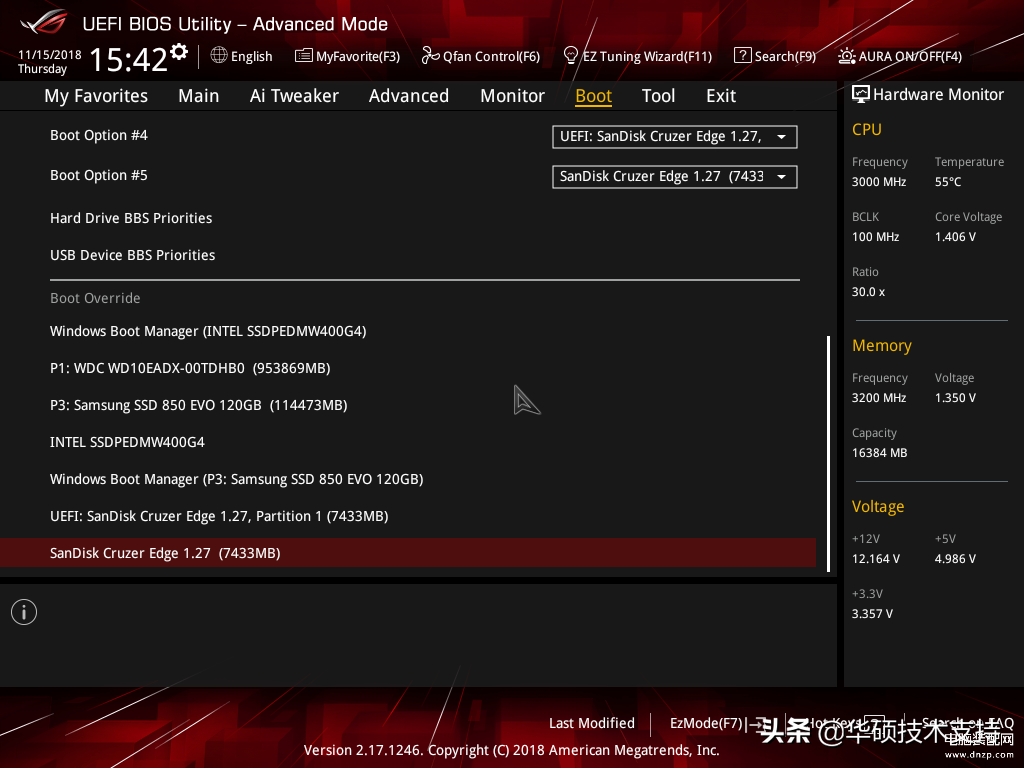Image resolution: width=1024 pixels, height=768 pixels.
Task: Click the Hardware Monitor display icon
Action: [861, 95]
